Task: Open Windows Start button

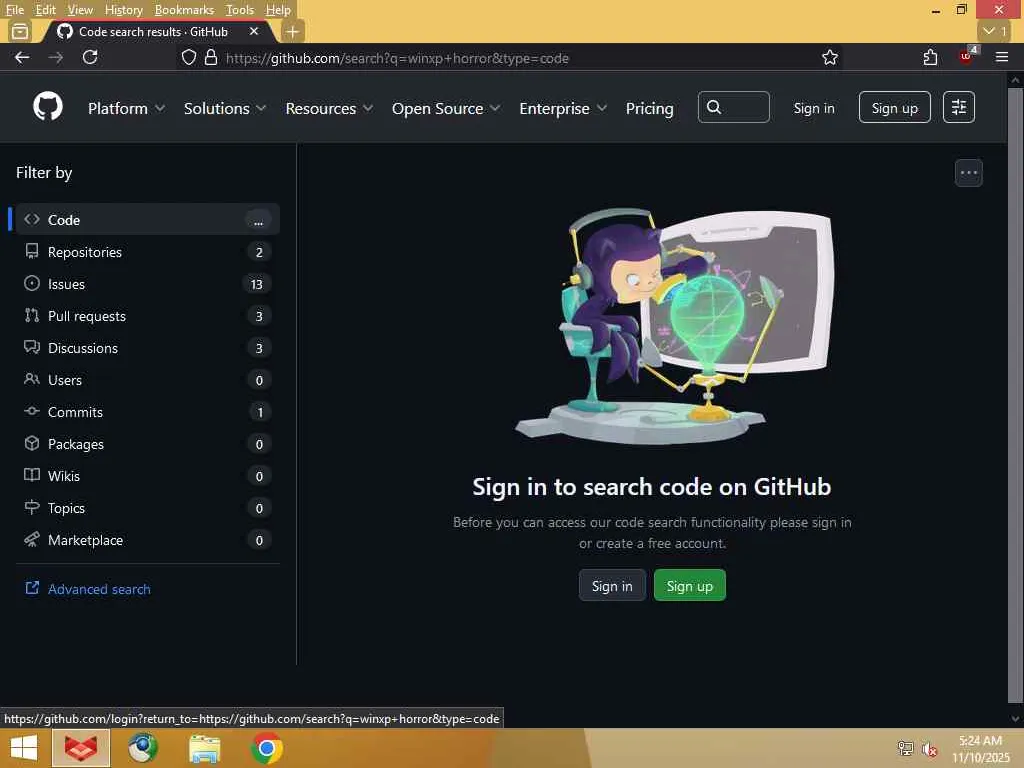Action: (x=24, y=748)
